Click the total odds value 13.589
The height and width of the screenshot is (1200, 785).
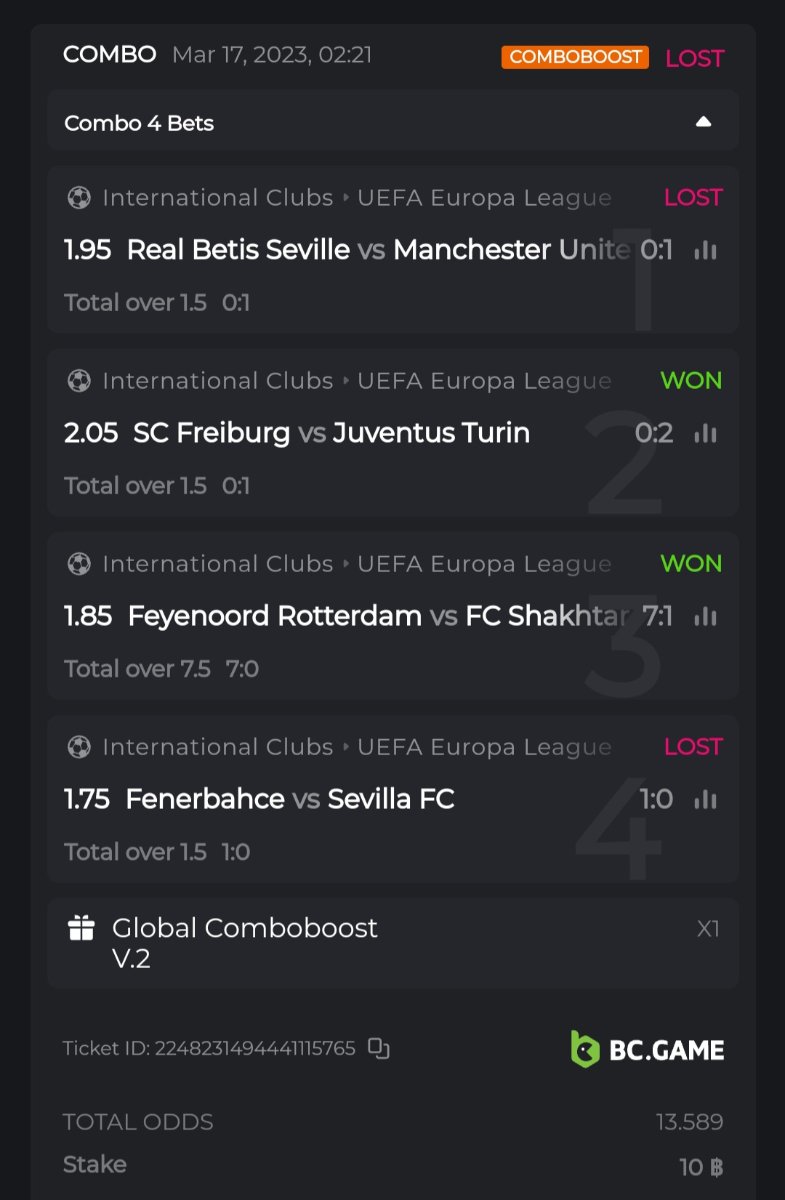coord(689,1122)
